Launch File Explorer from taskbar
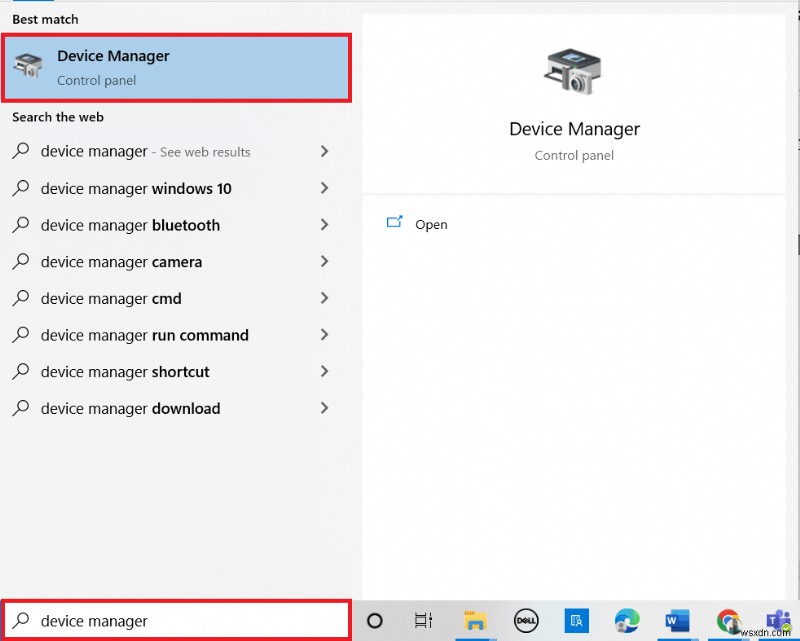Screen dimensions: 800x641 tap(473, 621)
